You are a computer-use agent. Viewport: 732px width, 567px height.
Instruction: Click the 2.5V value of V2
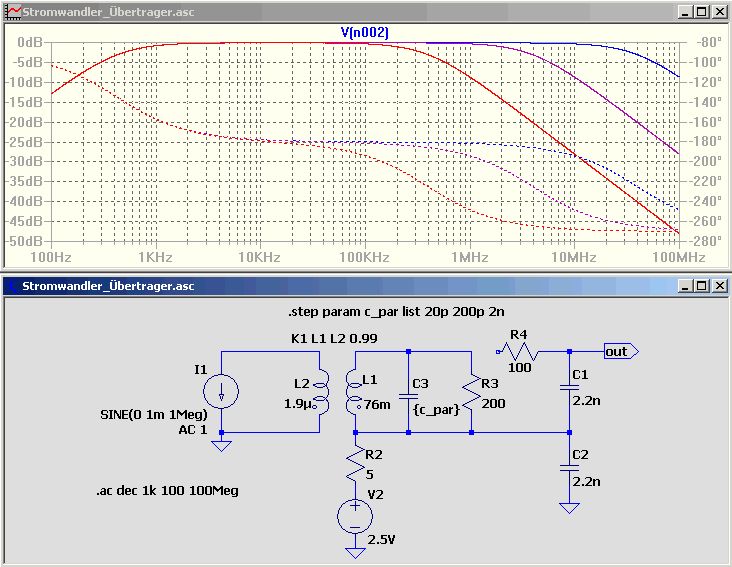click(x=381, y=540)
